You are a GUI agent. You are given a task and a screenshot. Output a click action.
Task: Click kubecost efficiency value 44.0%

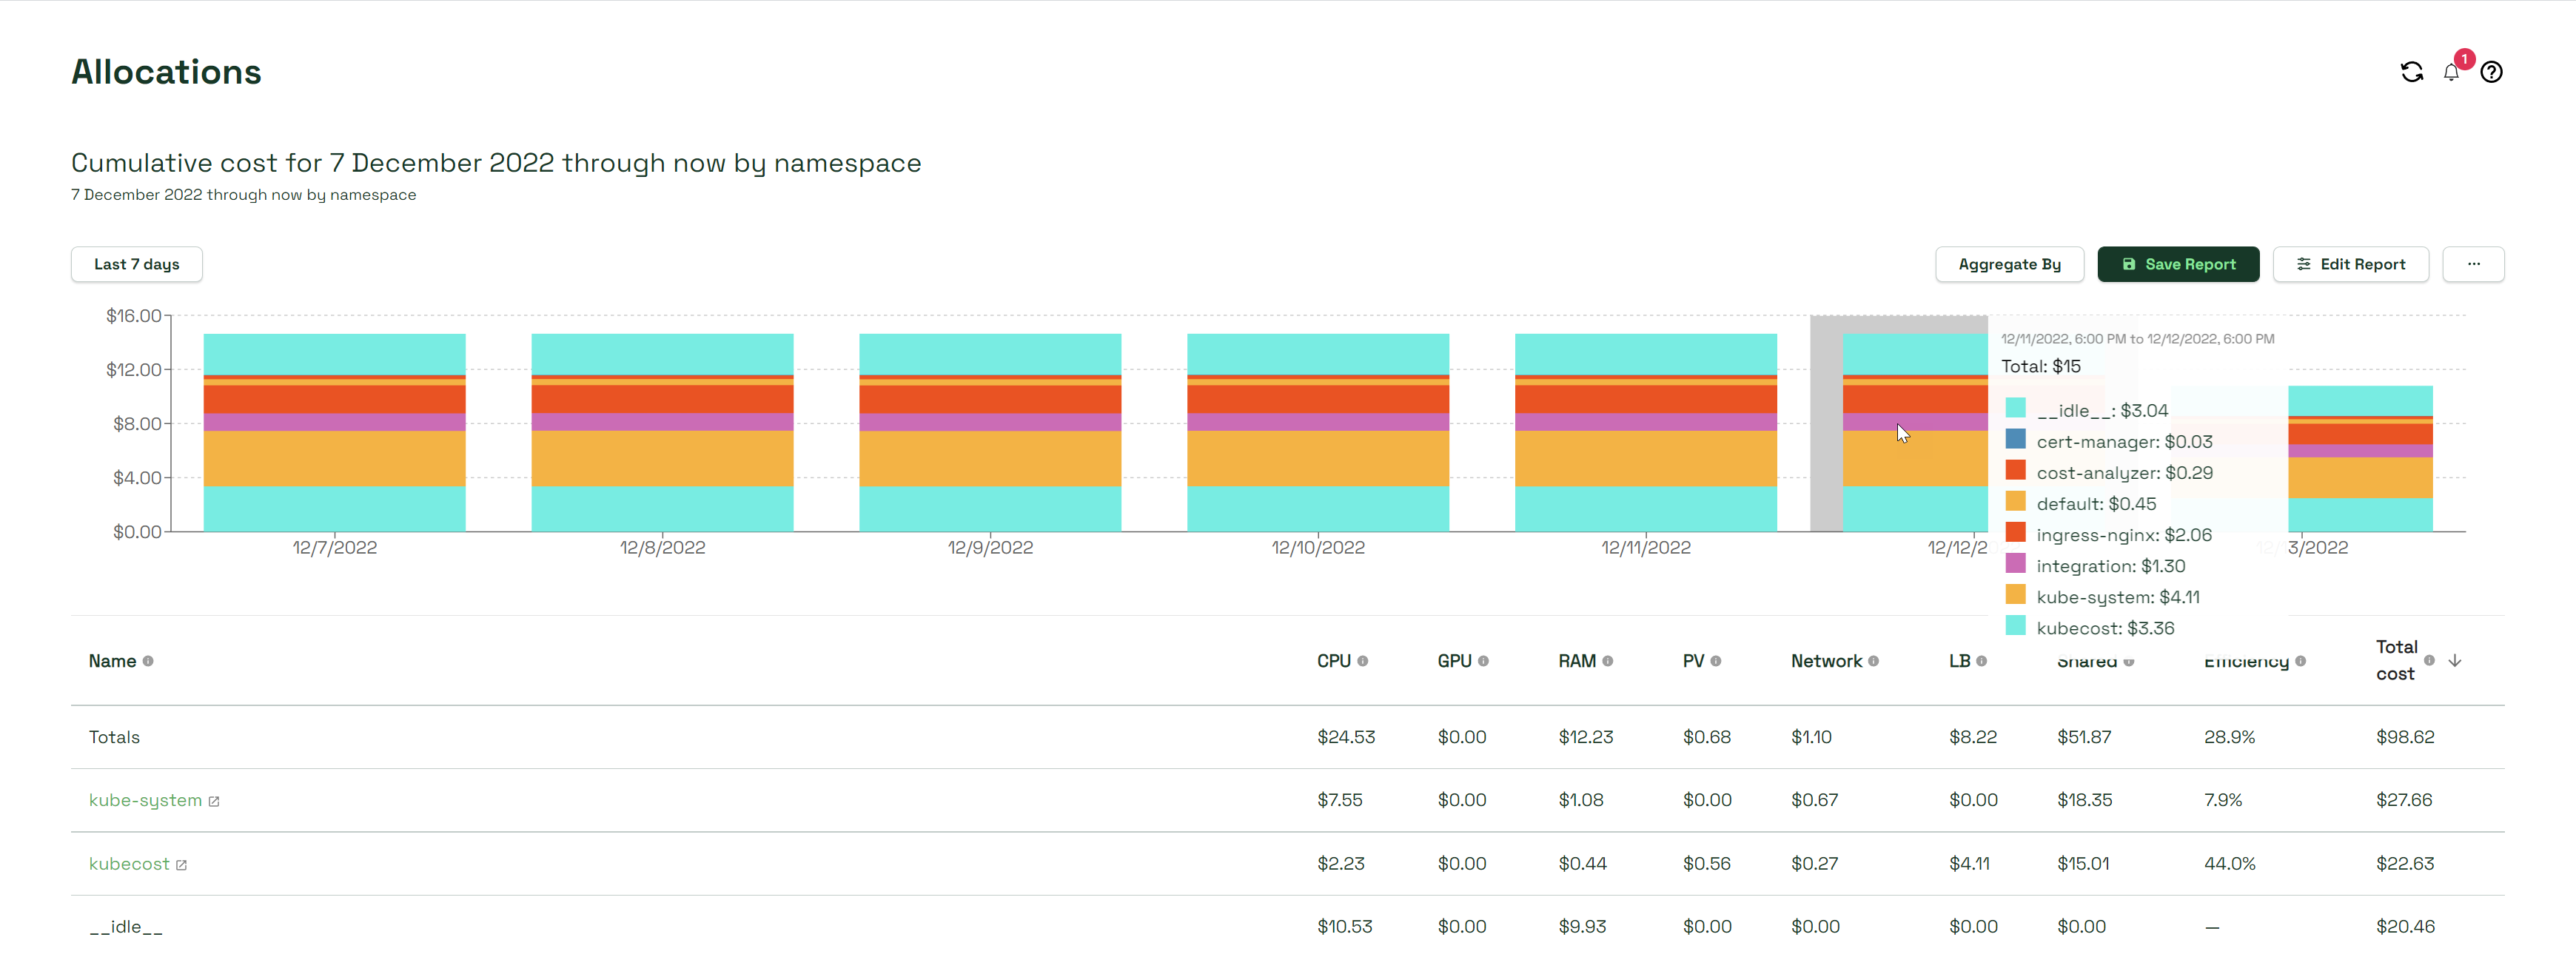2229,863
